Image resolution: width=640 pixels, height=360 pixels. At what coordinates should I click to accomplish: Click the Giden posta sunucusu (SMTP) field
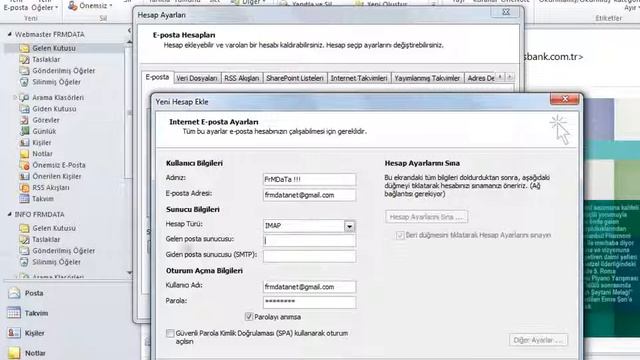click(309, 256)
